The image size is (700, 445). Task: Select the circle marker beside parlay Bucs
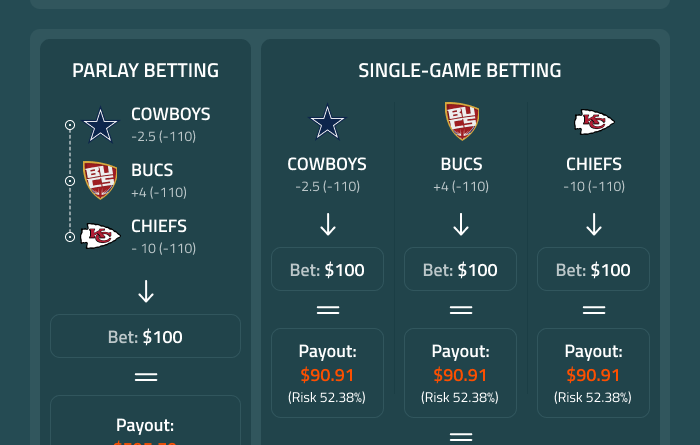pos(70,181)
